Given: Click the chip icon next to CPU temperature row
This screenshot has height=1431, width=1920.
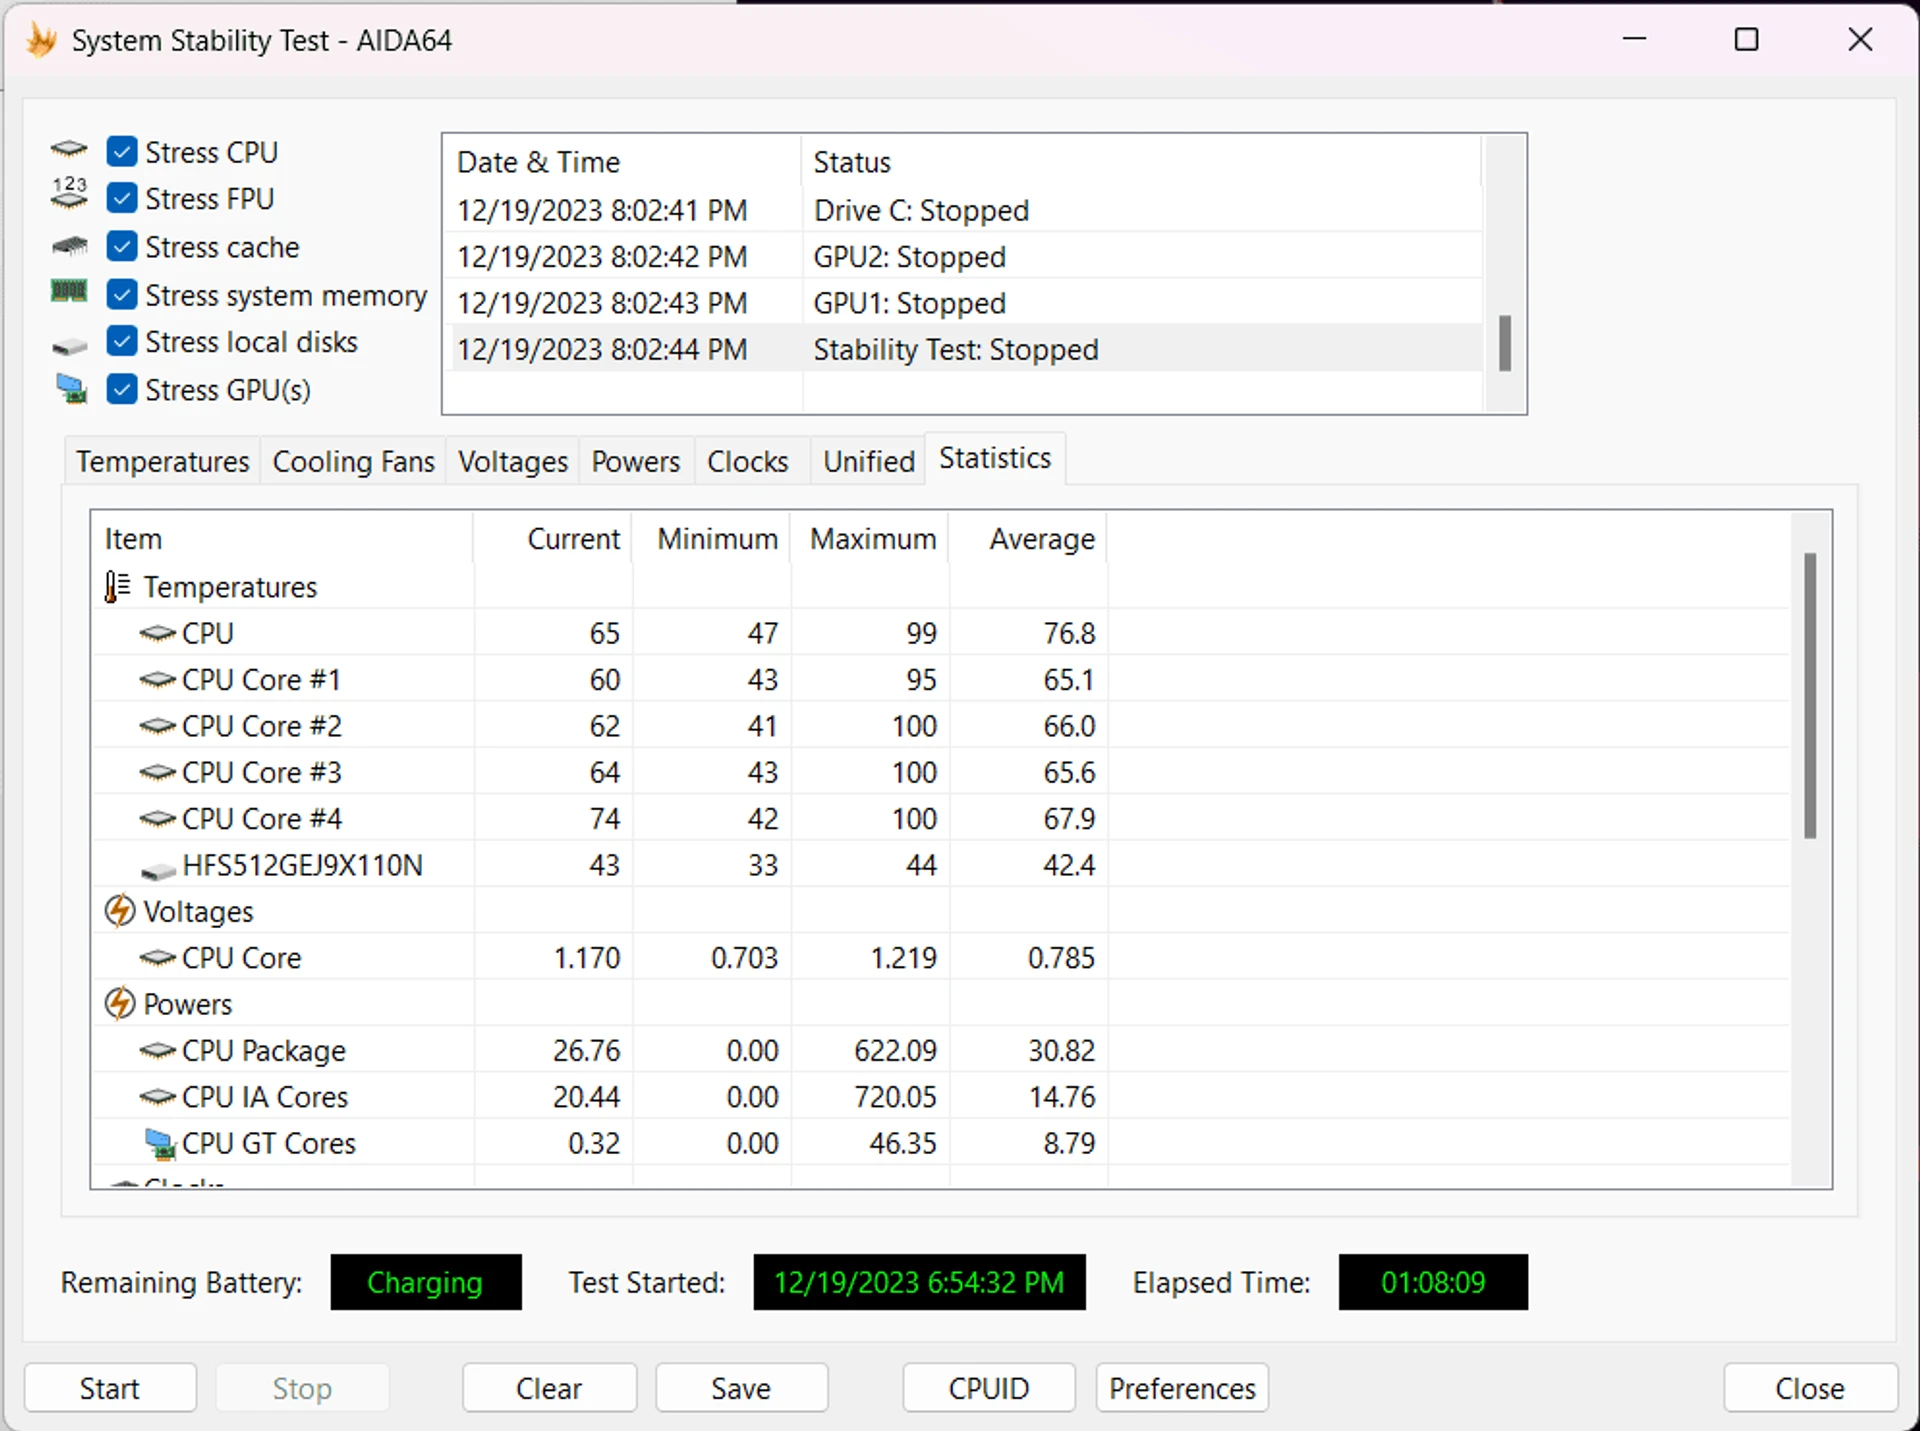Looking at the screenshot, I should point(157,633).
